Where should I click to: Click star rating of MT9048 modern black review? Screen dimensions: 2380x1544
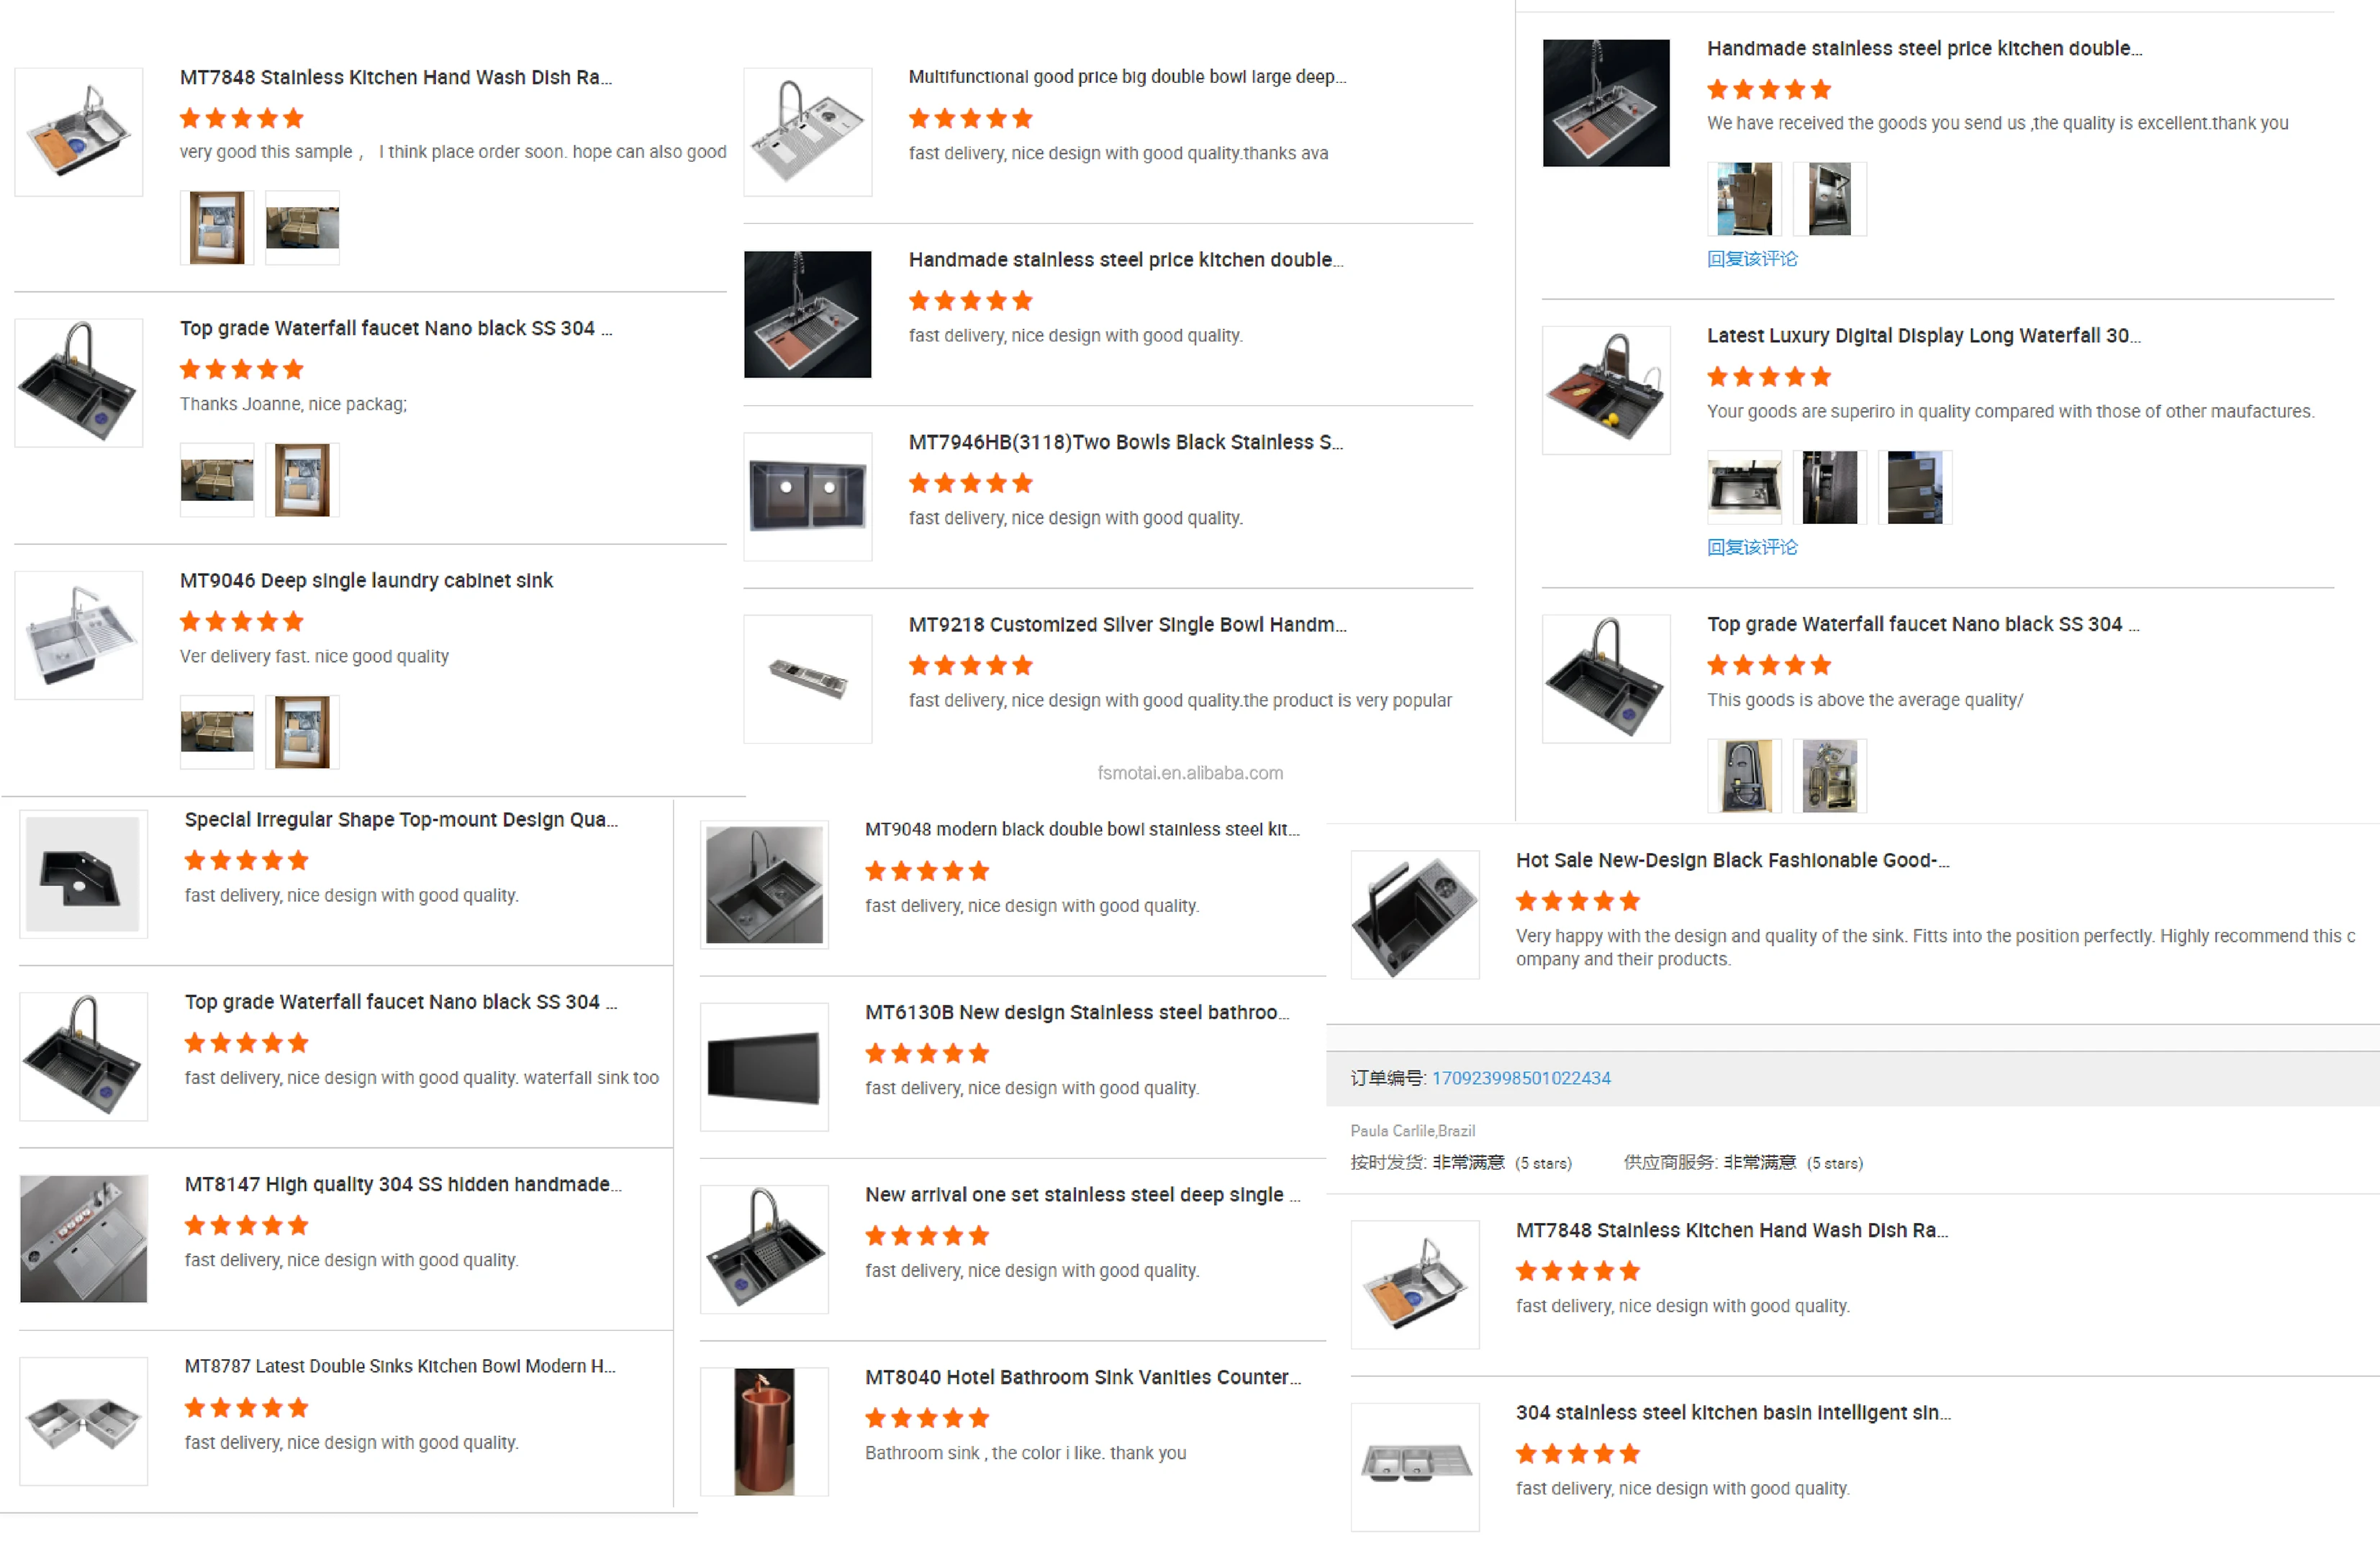927,871
